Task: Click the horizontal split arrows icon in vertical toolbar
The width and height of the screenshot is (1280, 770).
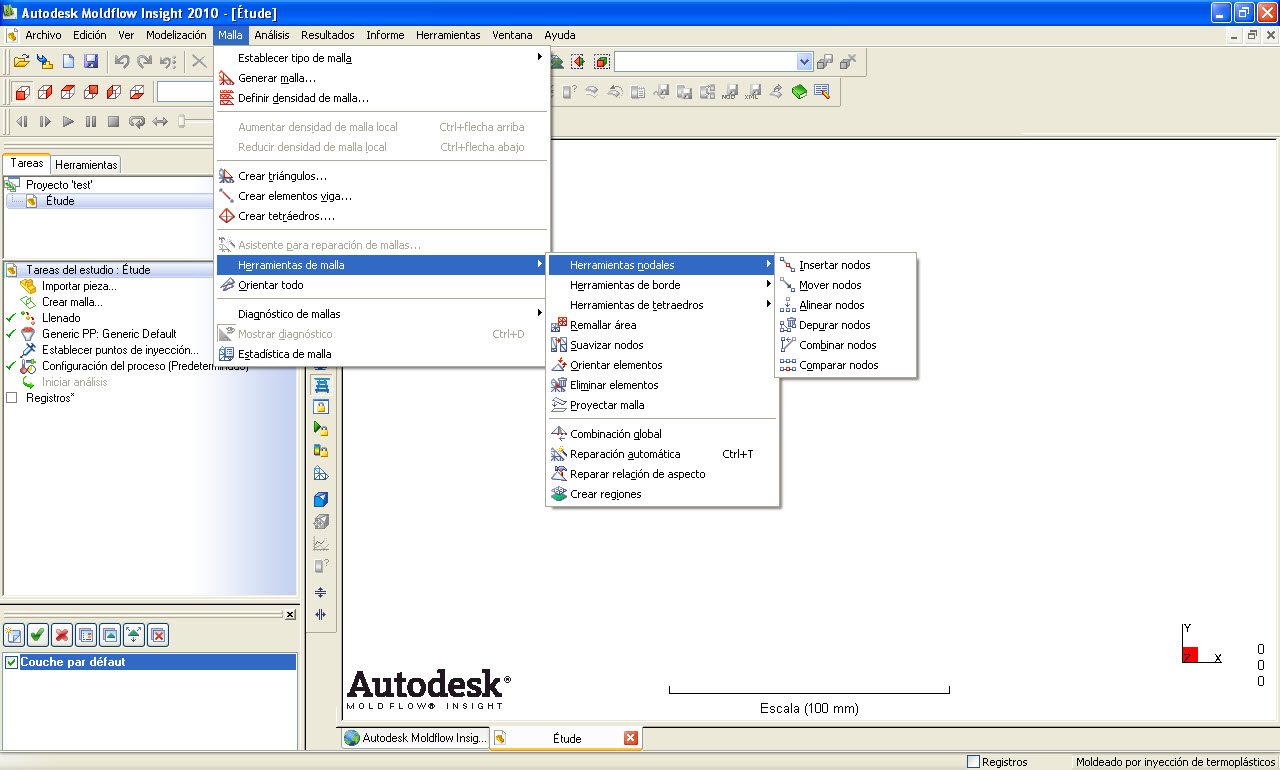Action: [x=321, y=592]
